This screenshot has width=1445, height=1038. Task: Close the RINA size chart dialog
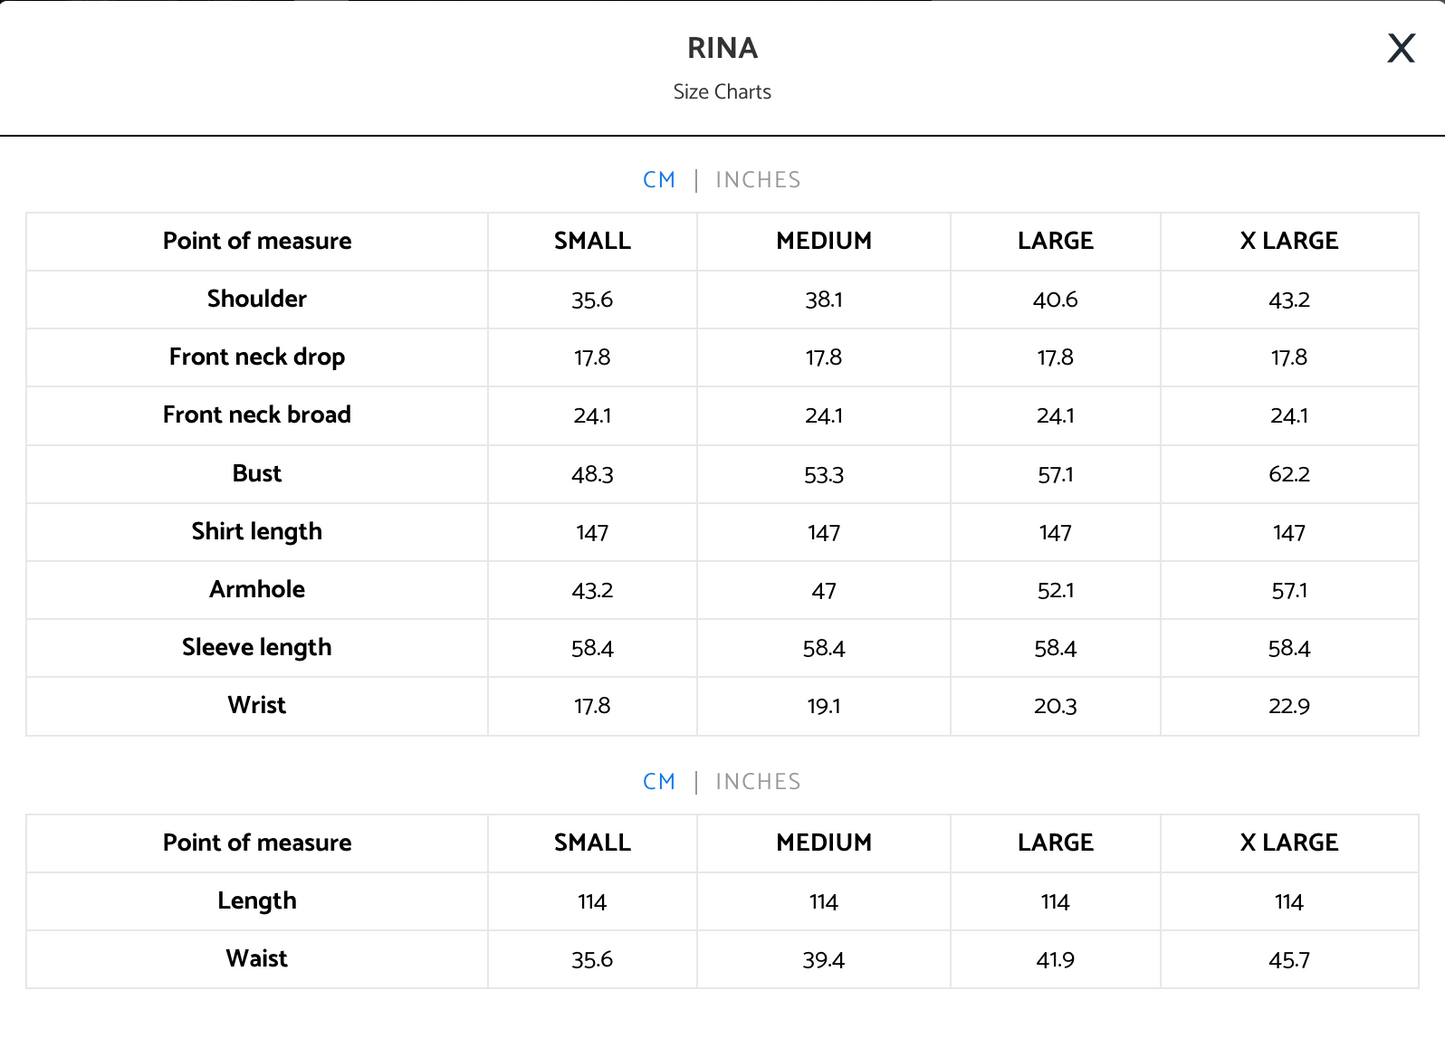(x=1401, y=48)
